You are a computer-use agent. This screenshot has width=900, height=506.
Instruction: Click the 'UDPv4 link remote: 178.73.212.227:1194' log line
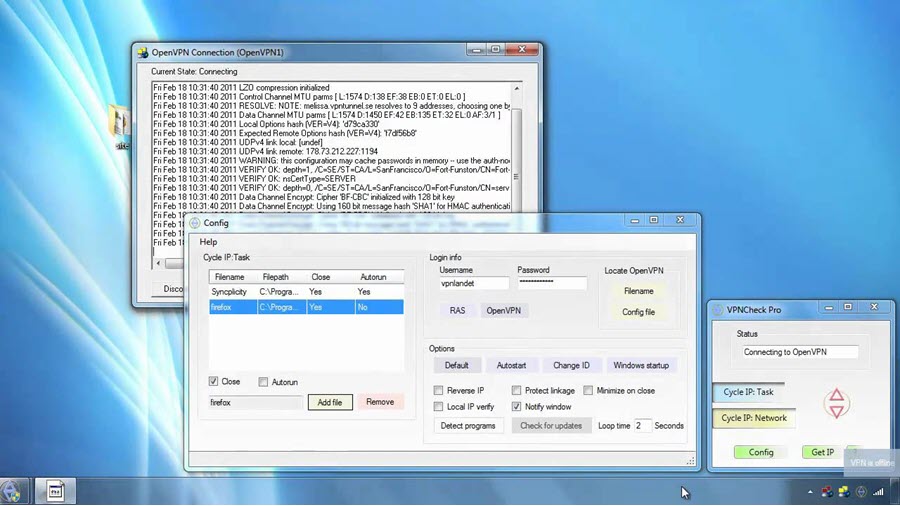click(265, 151)
